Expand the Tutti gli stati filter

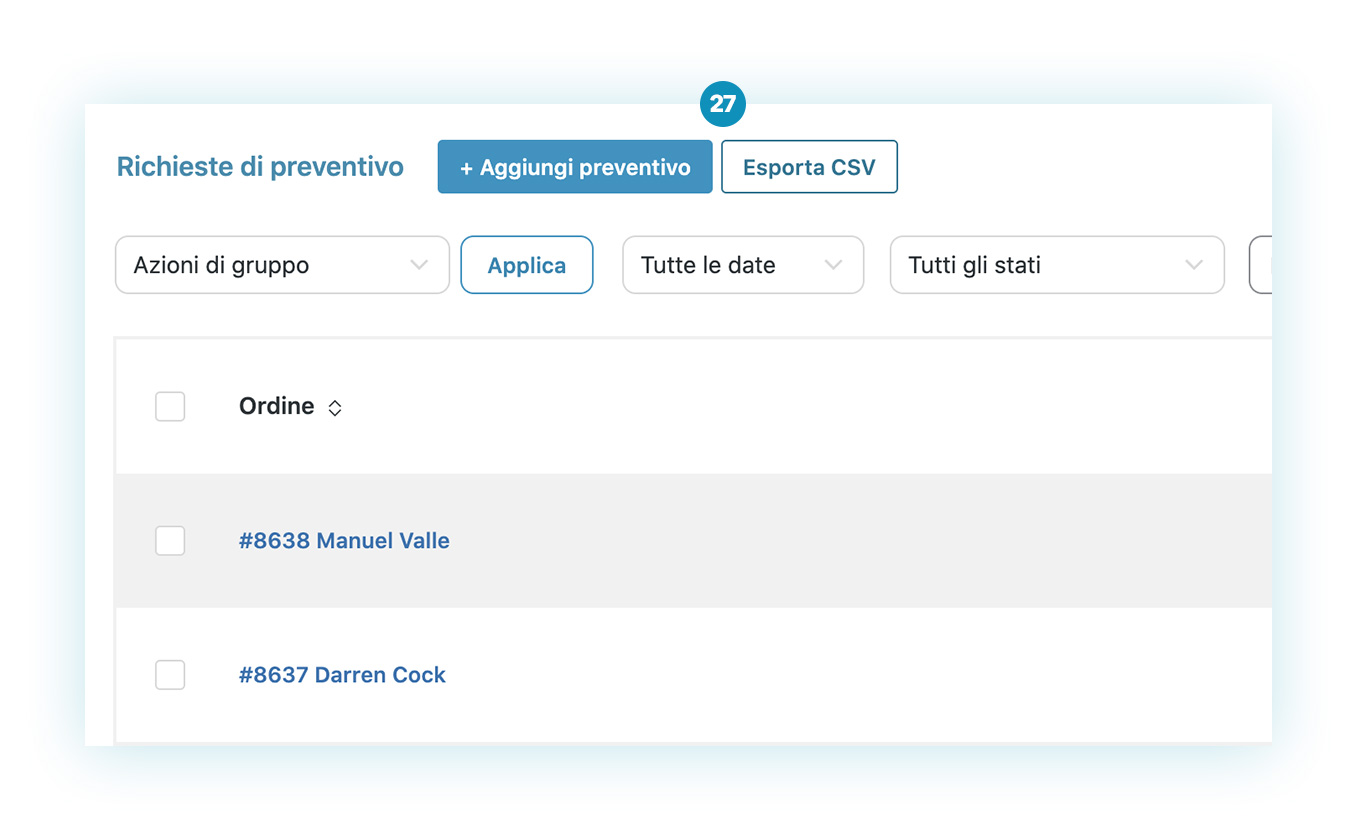click(1057, 265)
